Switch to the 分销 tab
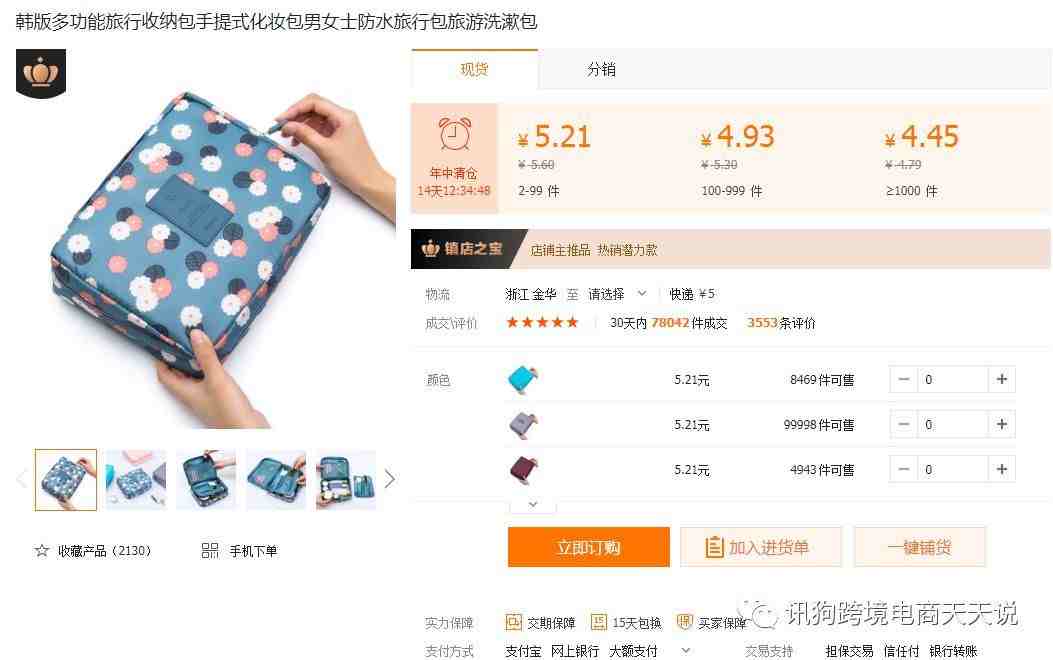This screenshot has width=1053, height=660. tap(601, 69)
